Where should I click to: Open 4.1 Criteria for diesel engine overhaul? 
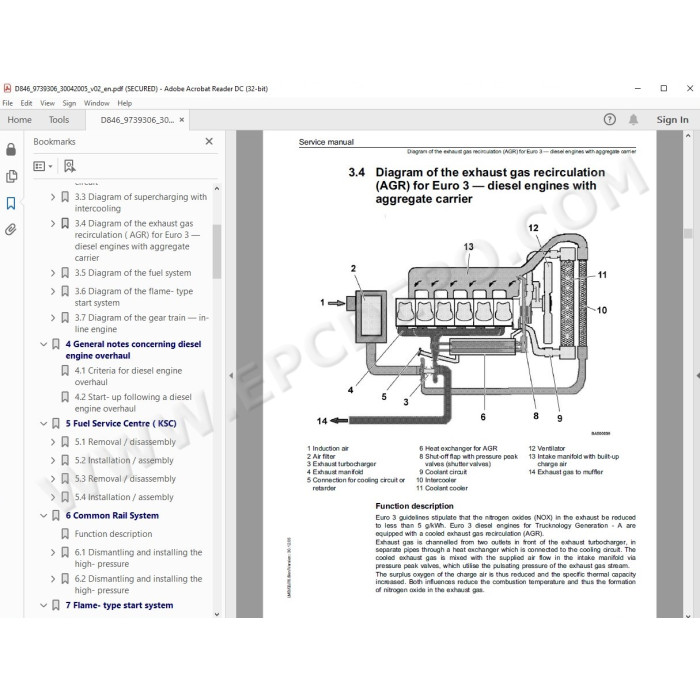click(128, 376)
